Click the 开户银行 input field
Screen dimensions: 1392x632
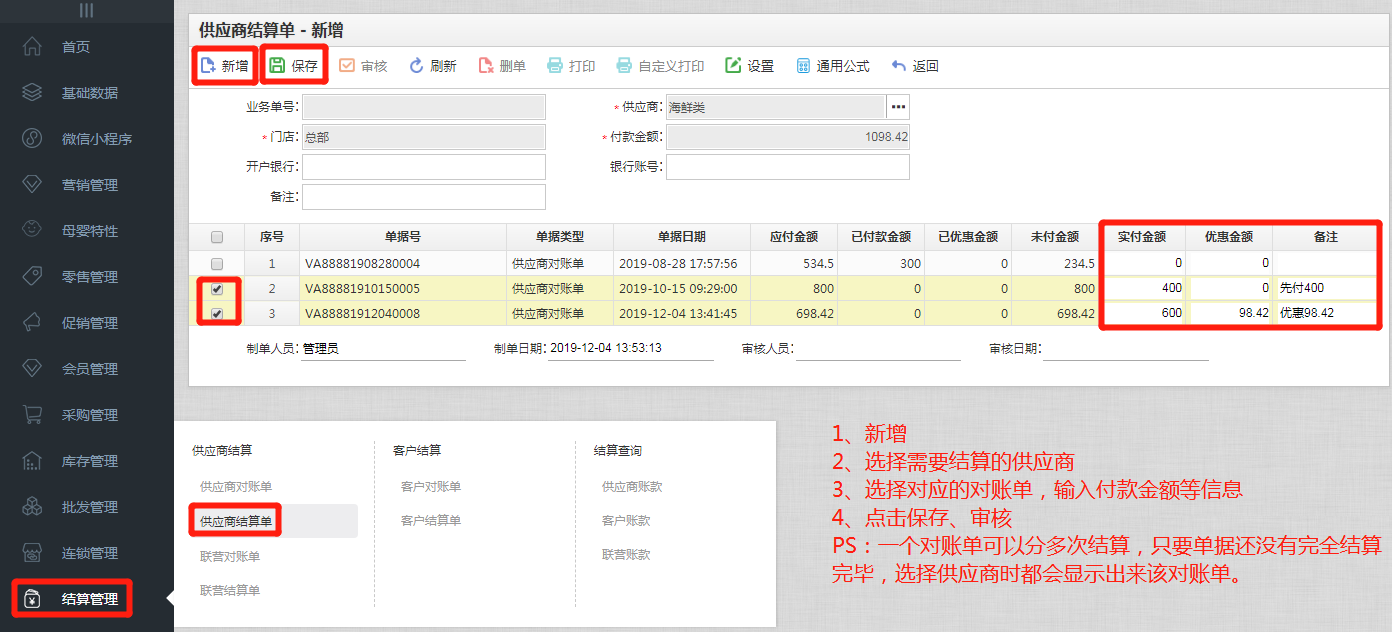coord(424,167)
